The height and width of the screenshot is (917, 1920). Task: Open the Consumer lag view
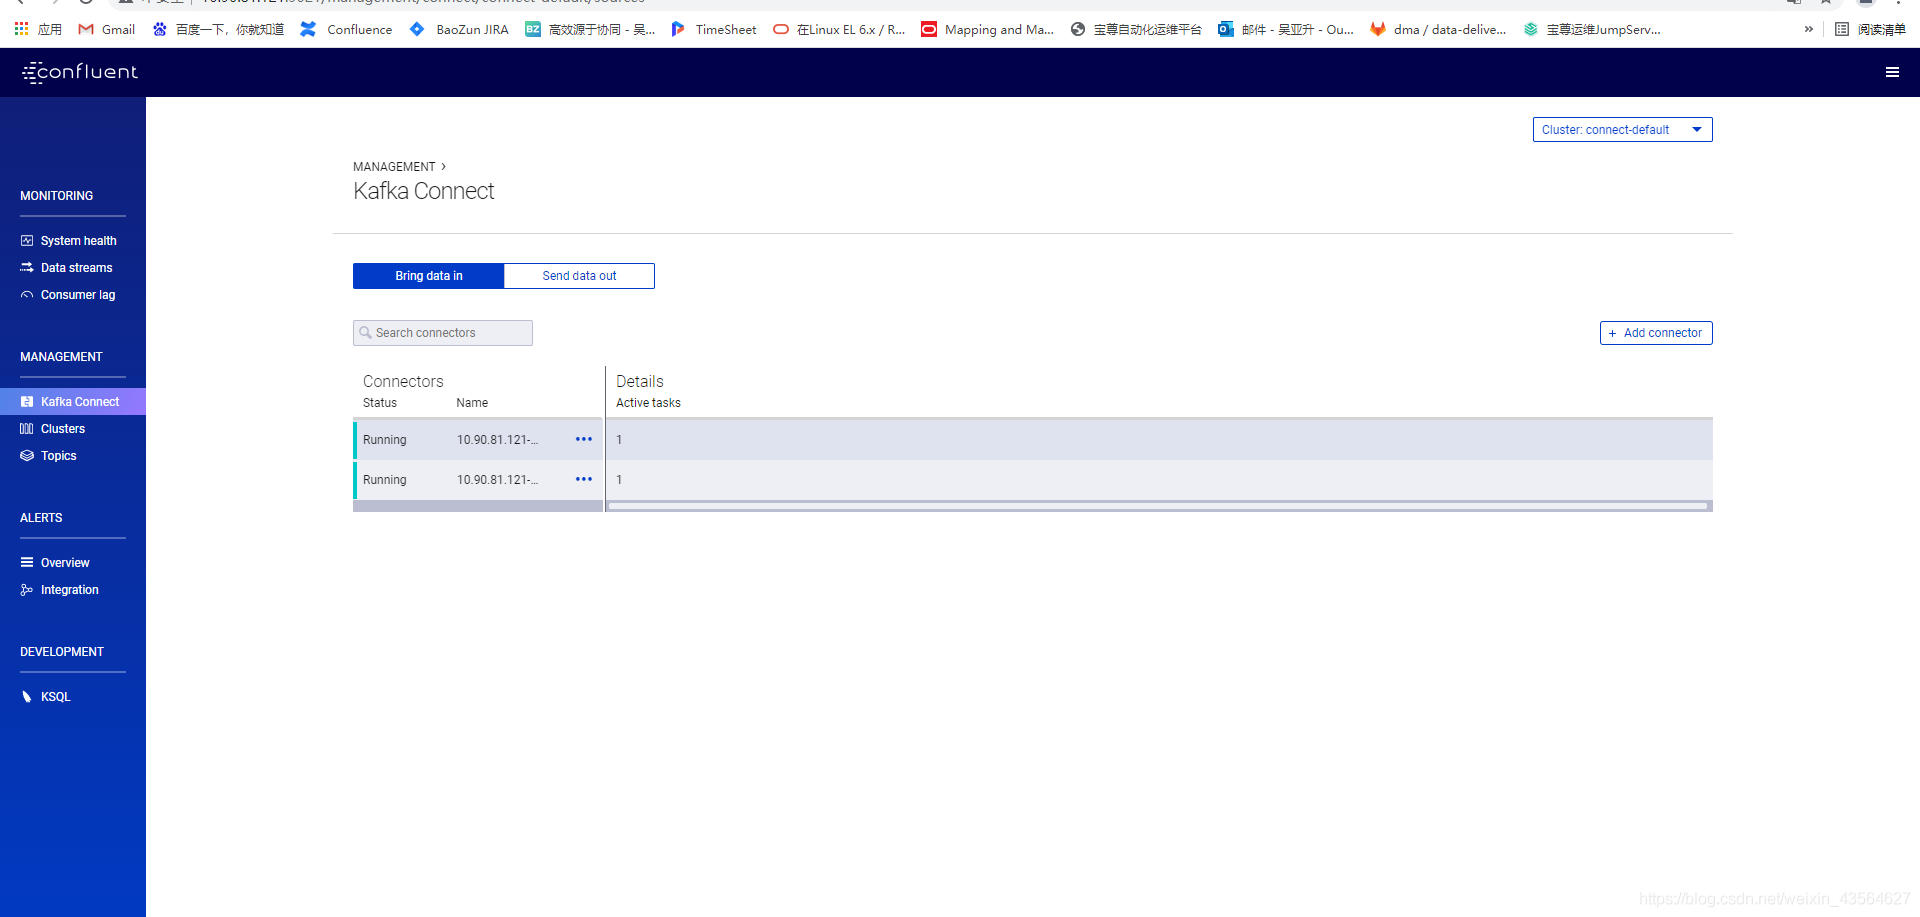tap(78, 294)
